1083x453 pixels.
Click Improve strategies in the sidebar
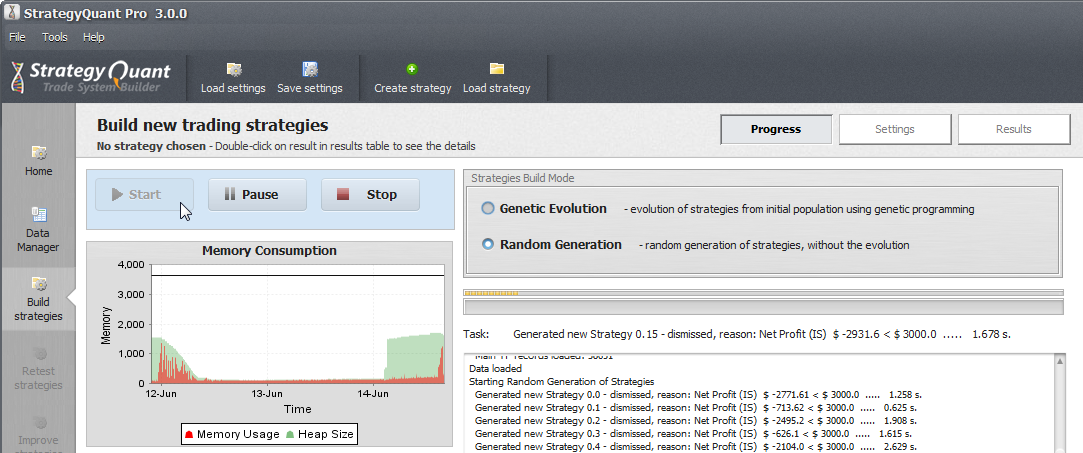(x=39, y=434)
